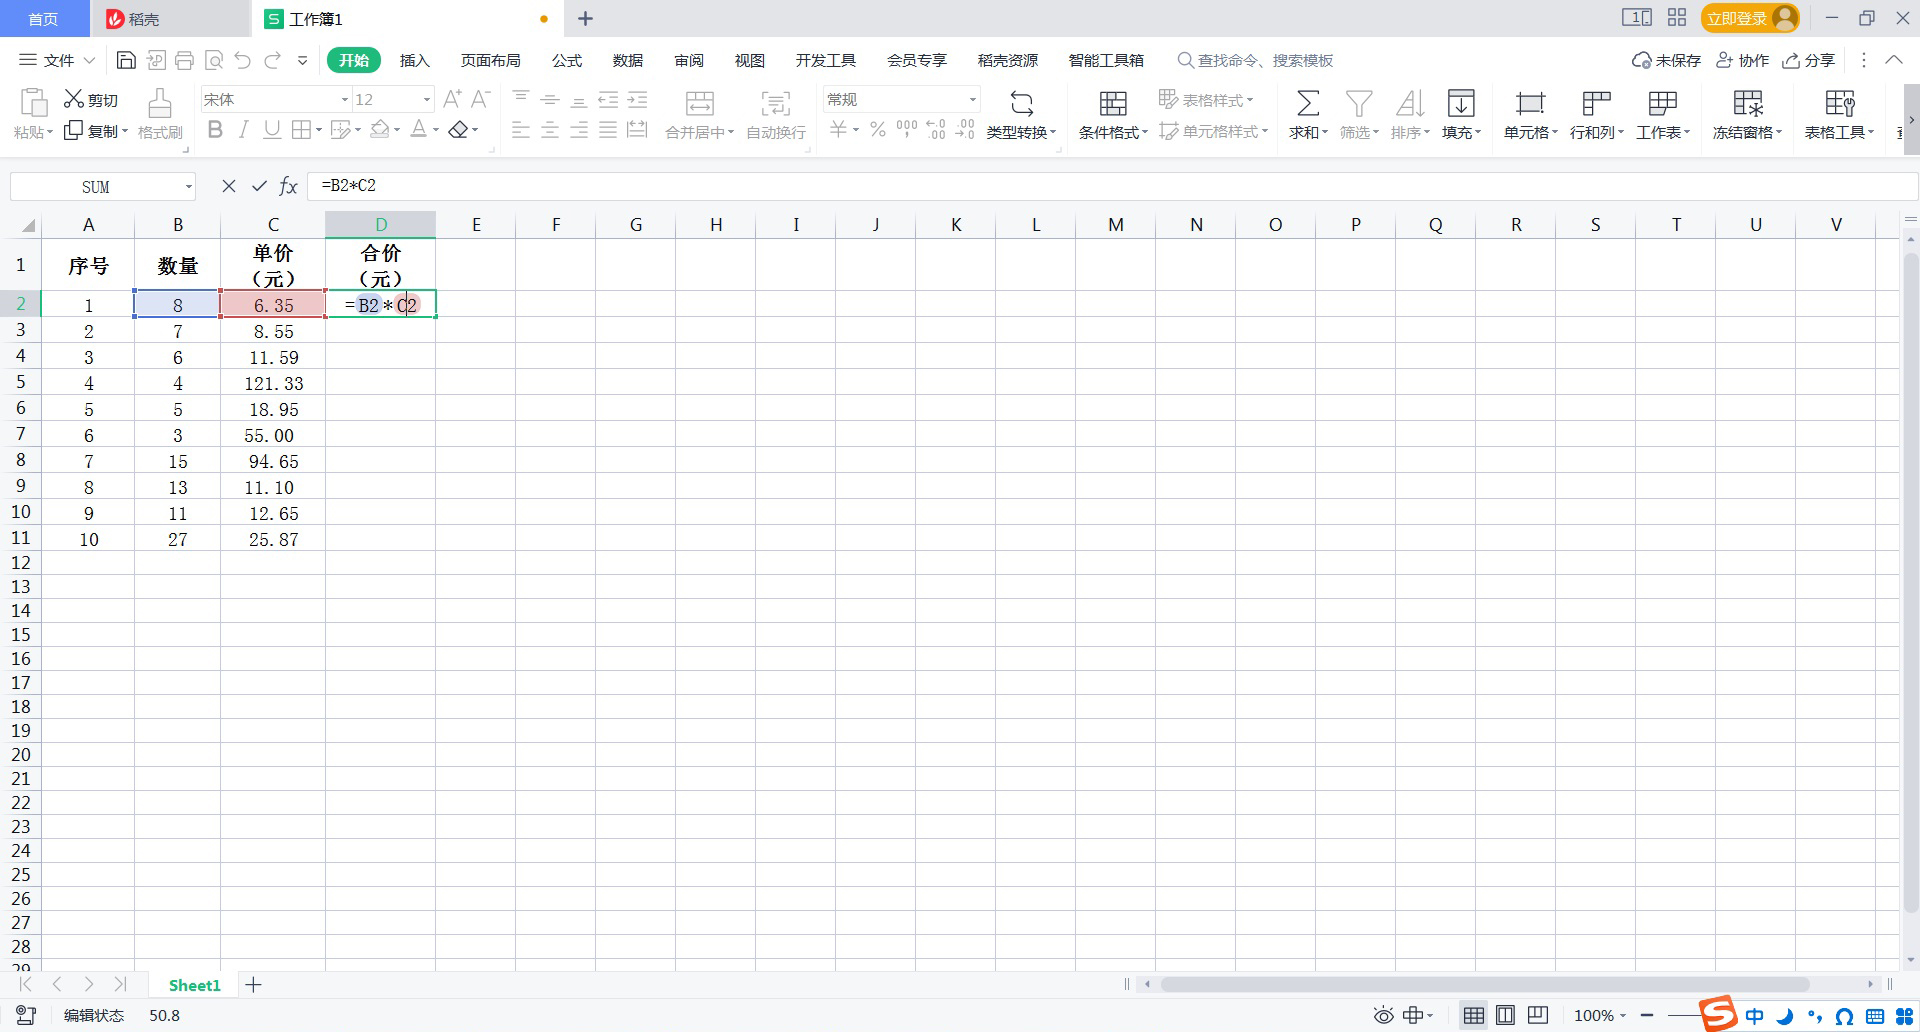
Task: Toggle eye protection mode icon in status bar
Action: (x=1383, y=1016)
